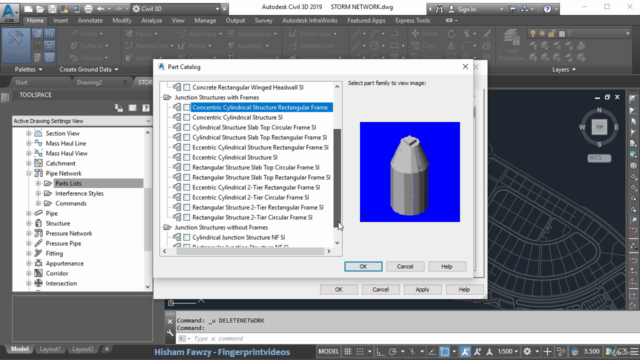Click the Part Catalog horizontal scrollbar thumb

[x=250, y=251]
